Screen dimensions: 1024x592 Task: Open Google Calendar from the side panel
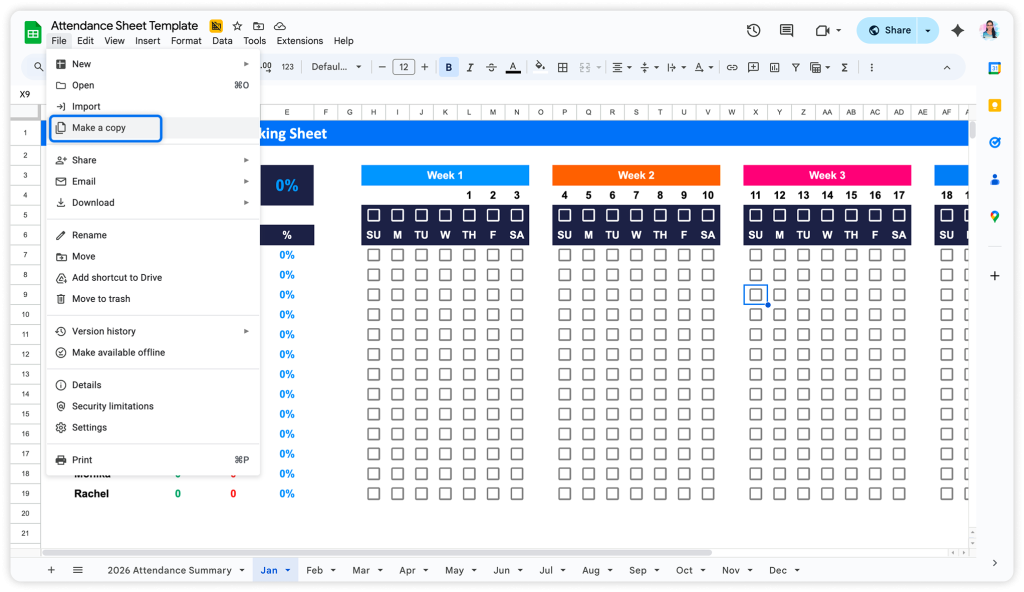click(996, 68)
